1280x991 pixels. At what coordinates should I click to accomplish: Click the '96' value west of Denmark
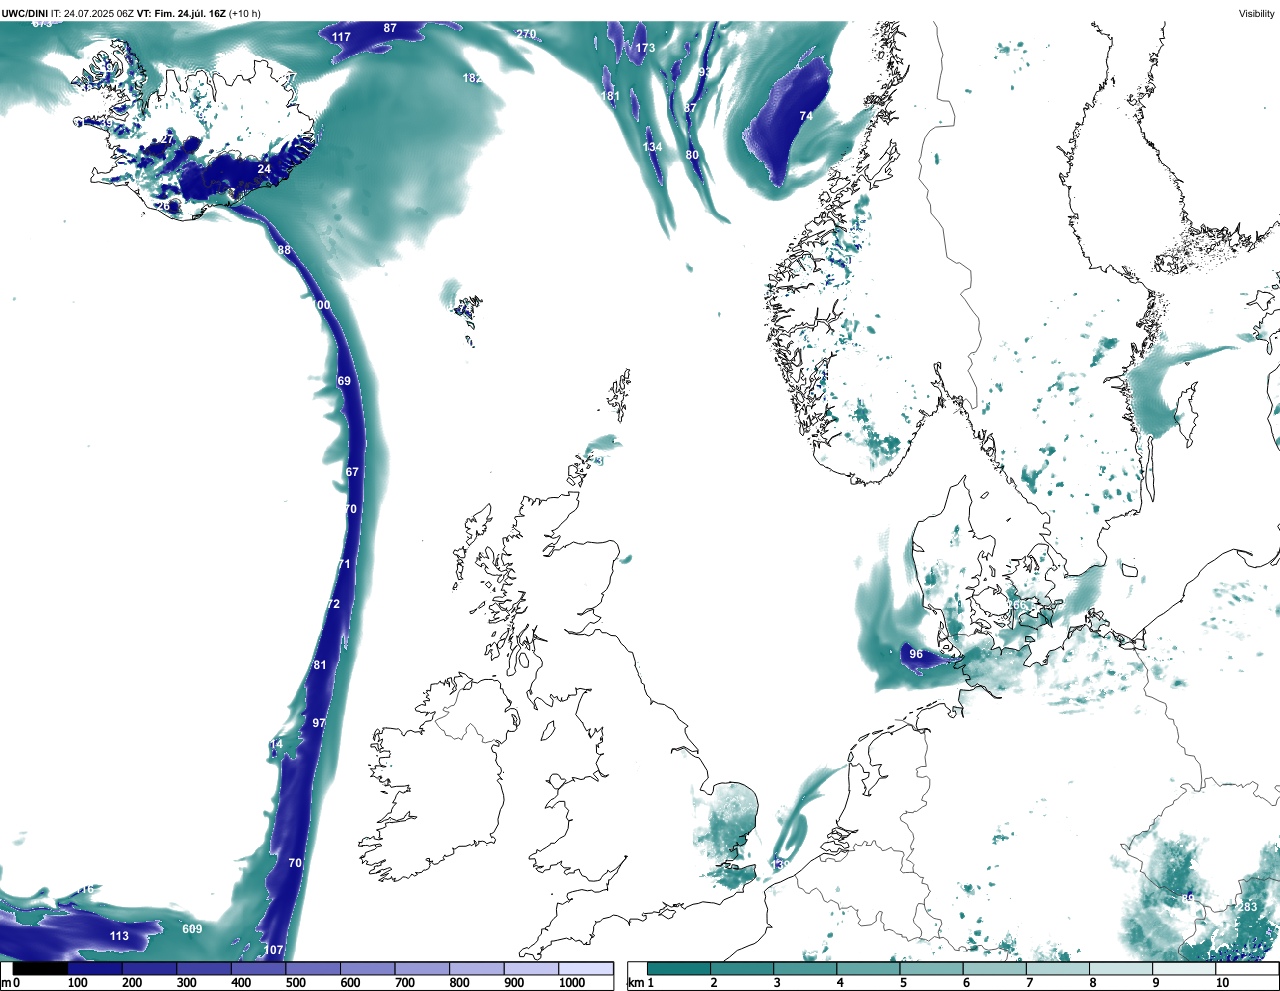tap(916, 654)
